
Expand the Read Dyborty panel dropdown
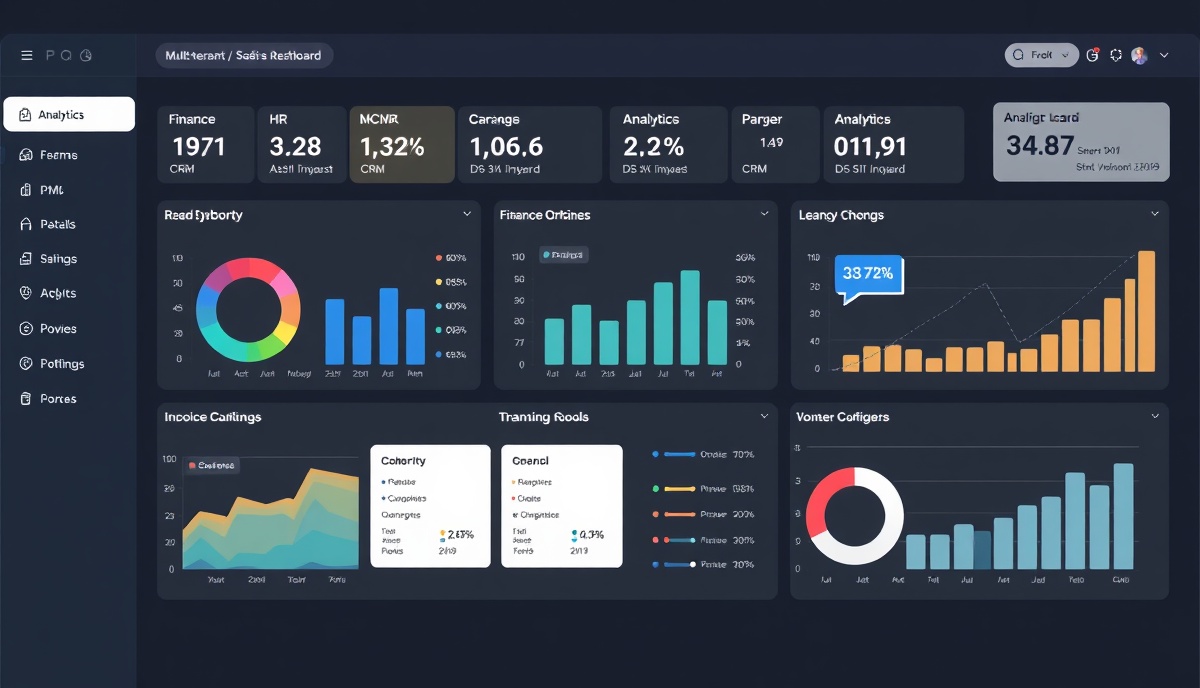point(467,213)
